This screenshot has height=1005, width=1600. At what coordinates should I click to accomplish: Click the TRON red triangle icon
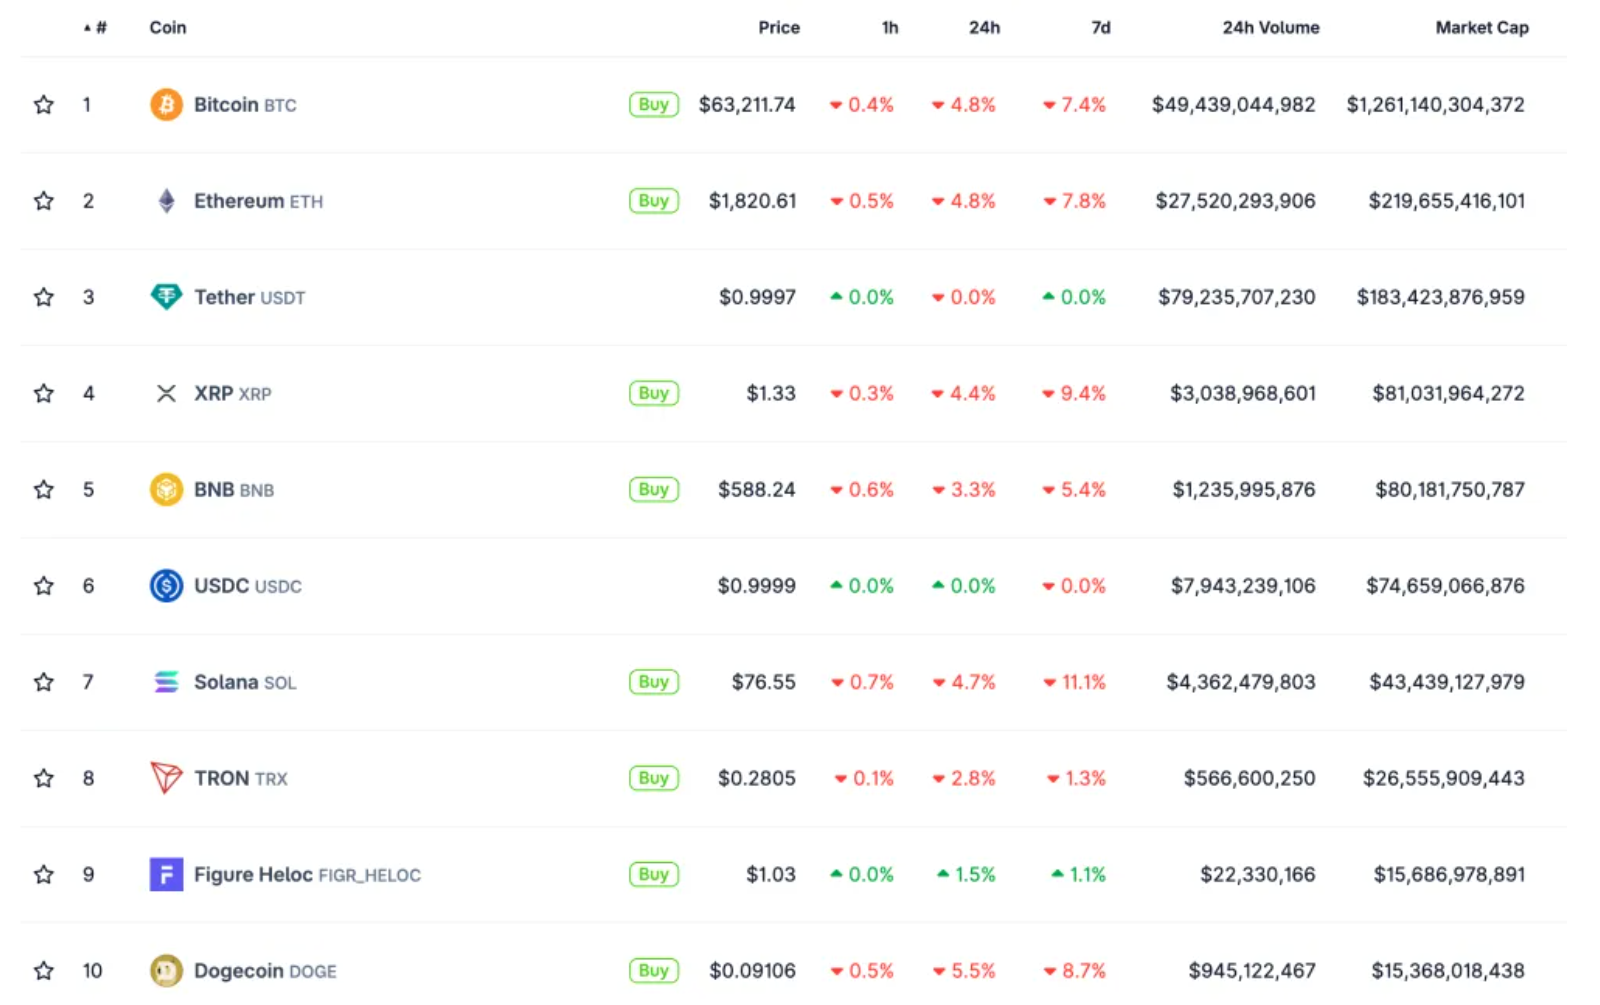click(166, 778)
